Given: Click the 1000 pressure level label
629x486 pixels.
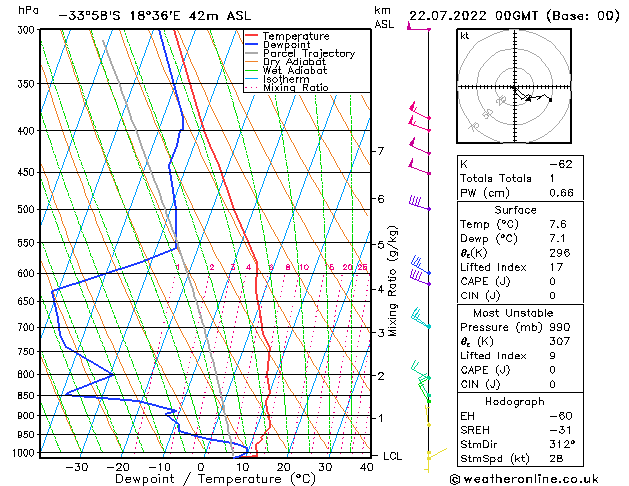Looking at the screenshot, I should (x=26, y=453).
